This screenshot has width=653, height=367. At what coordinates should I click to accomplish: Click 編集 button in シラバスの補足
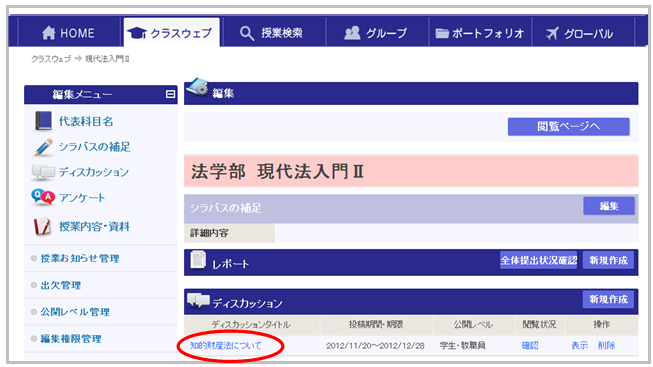click(609, 206)
